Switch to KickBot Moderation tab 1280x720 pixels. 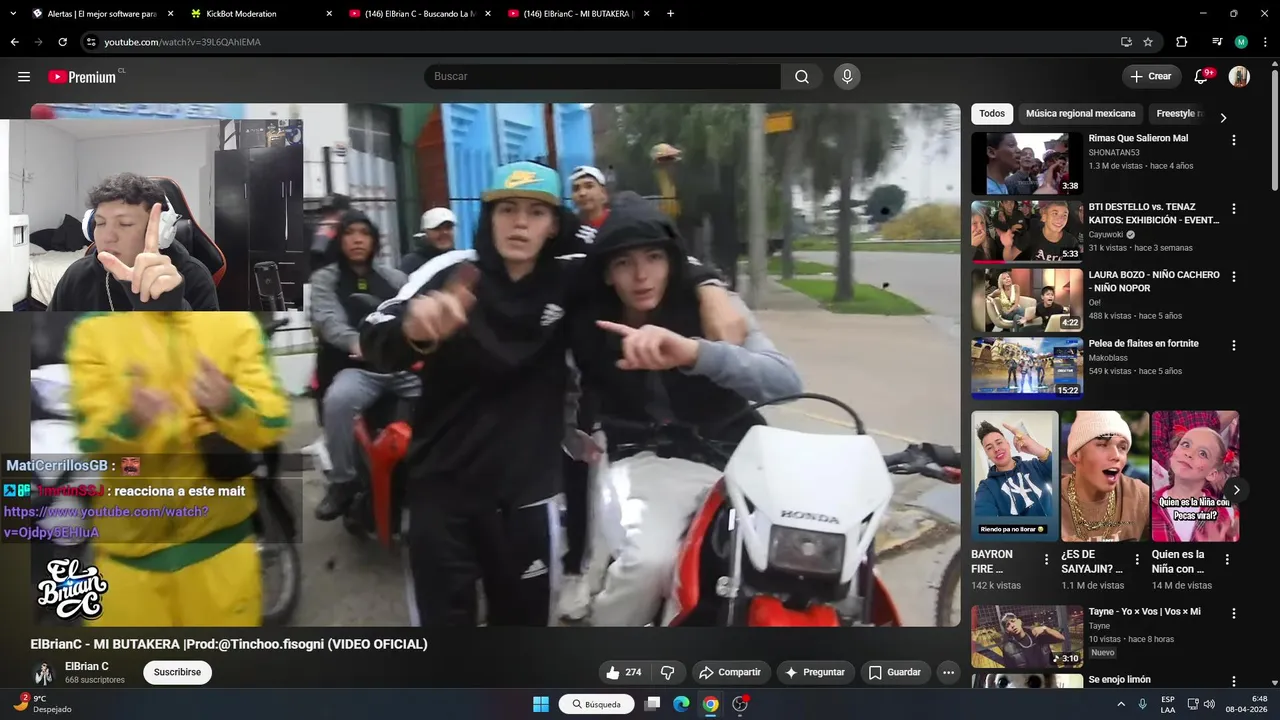coord(260,14)
